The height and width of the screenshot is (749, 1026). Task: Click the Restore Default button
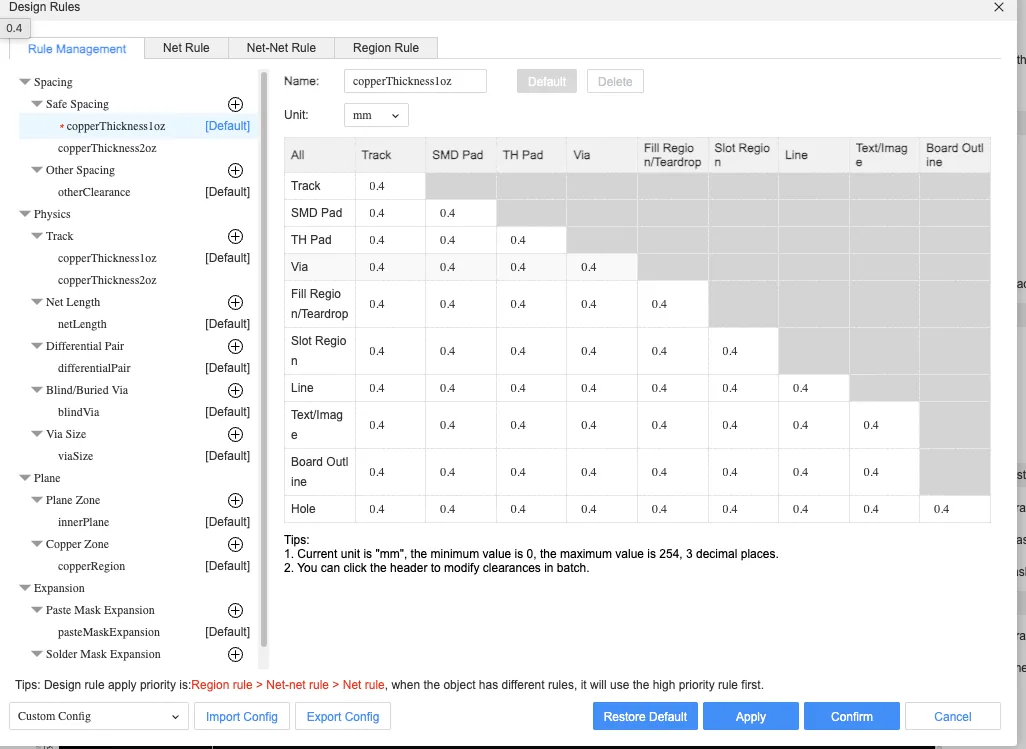pyautogui.click(x=644, y=716)
